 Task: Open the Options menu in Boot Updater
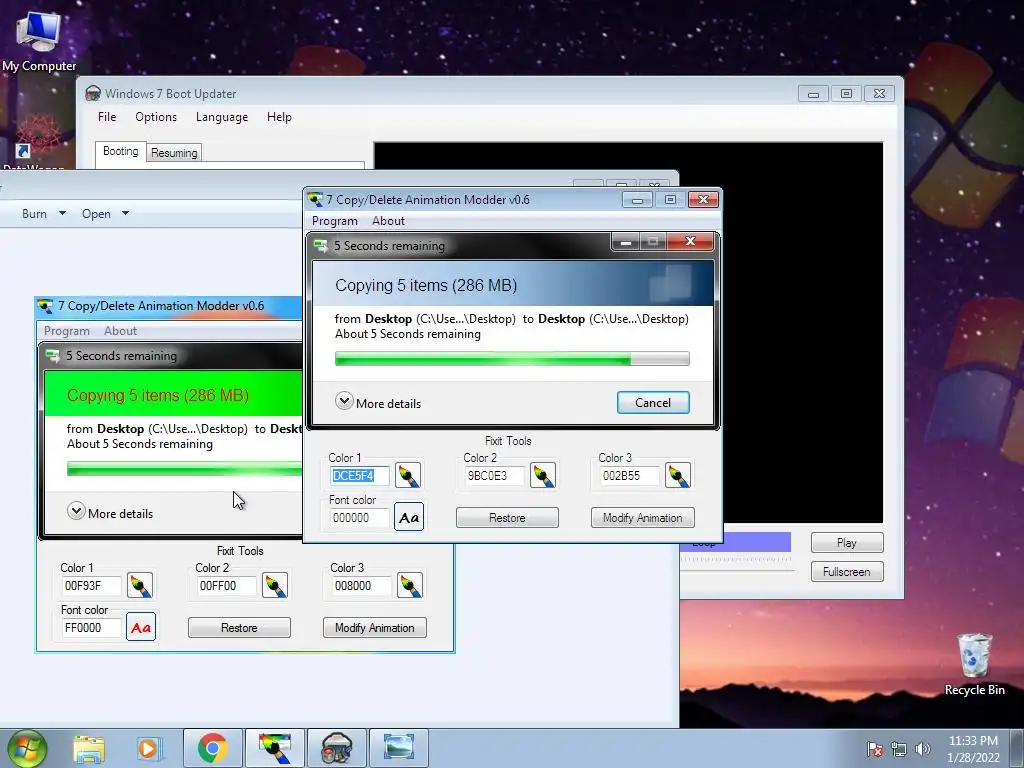[x=155, y=117]
